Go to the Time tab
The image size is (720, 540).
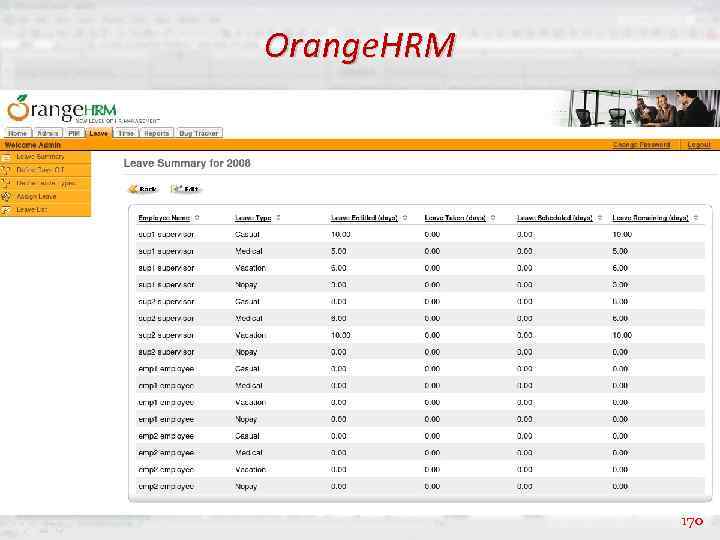pyautogui.click(x=126, y=133)
